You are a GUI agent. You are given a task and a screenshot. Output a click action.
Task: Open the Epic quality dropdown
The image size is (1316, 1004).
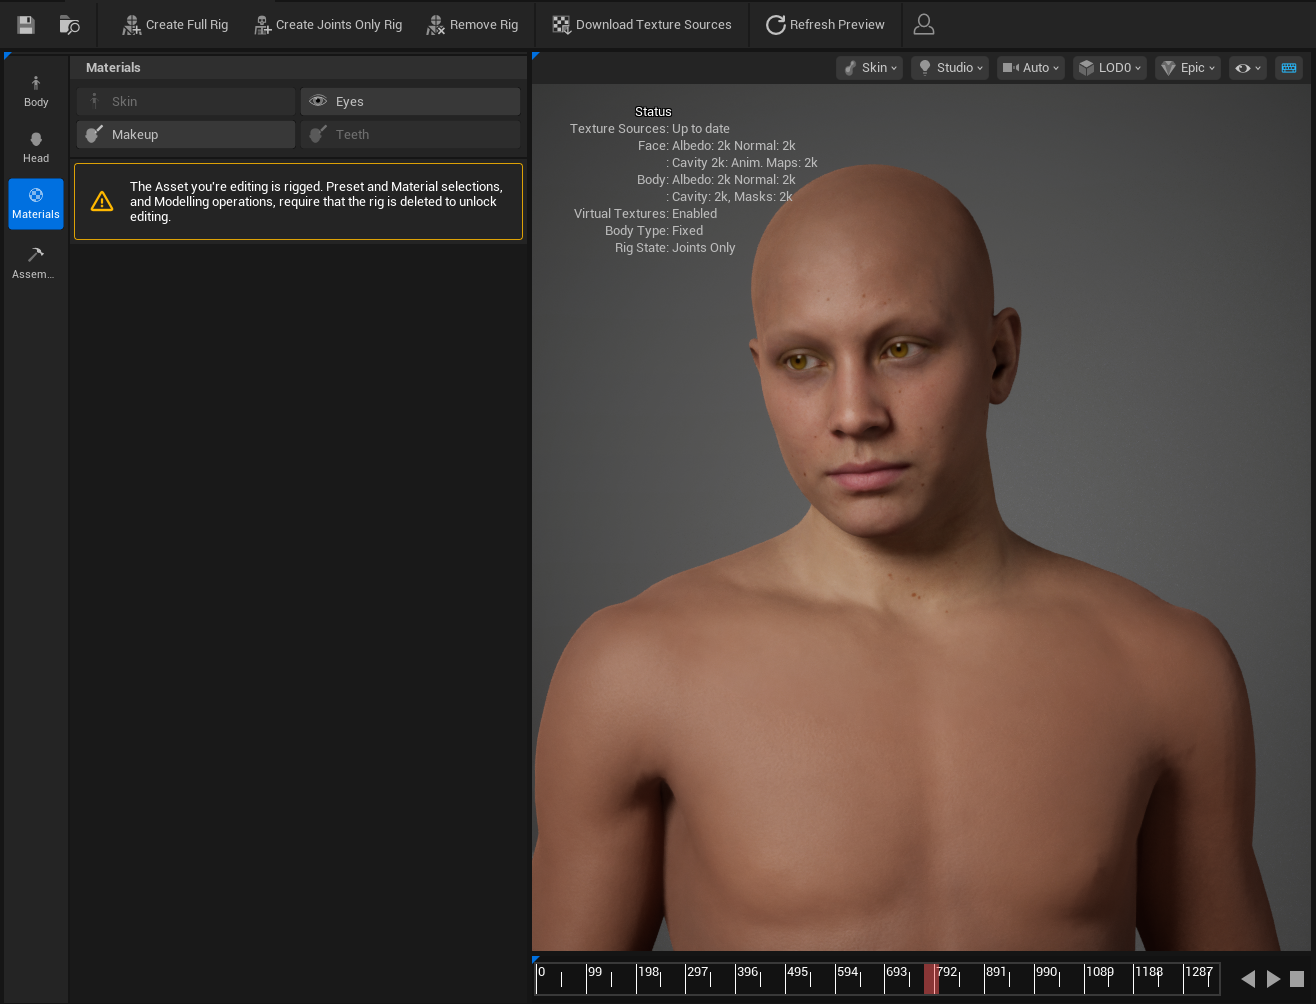(1188, 68)
